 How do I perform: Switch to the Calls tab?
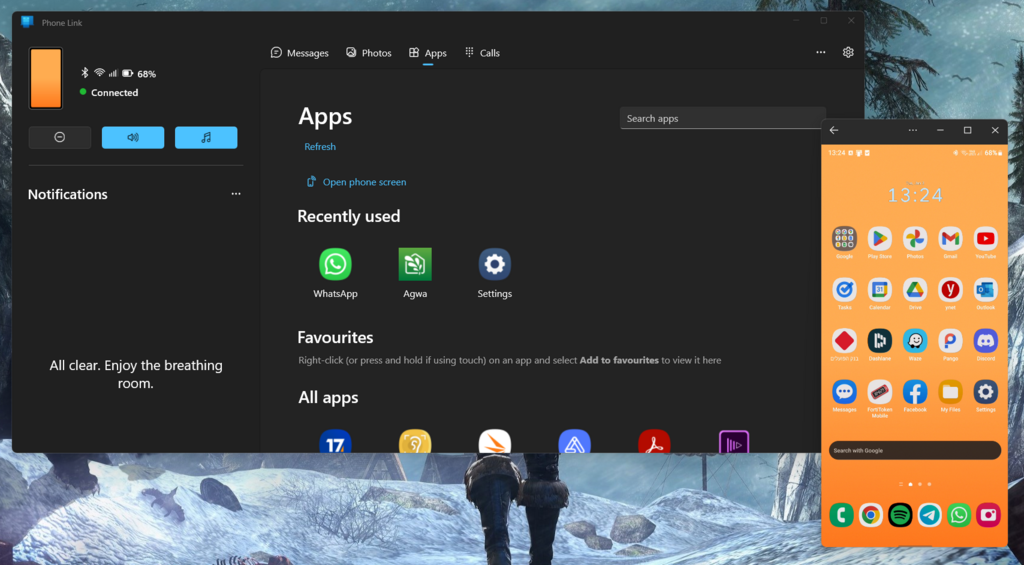click(482, 53)
